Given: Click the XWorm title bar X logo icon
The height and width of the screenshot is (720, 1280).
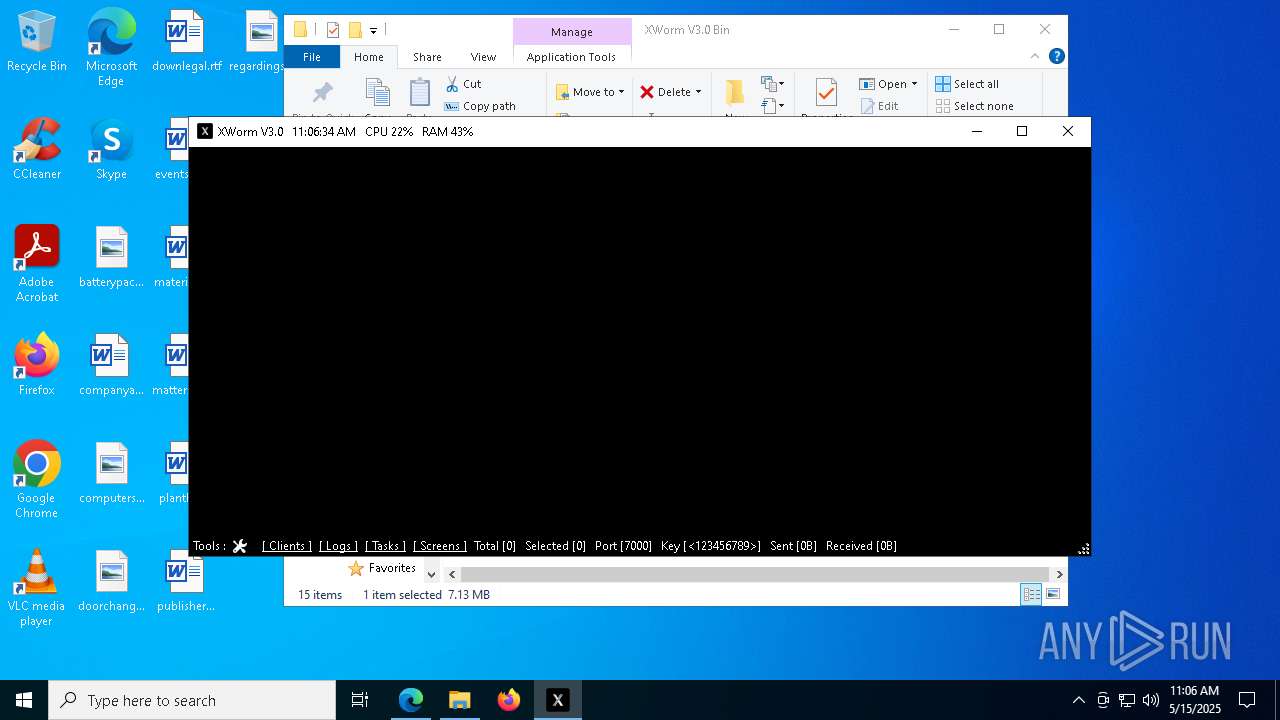Looking at the screenshot, I should [205, 131].
